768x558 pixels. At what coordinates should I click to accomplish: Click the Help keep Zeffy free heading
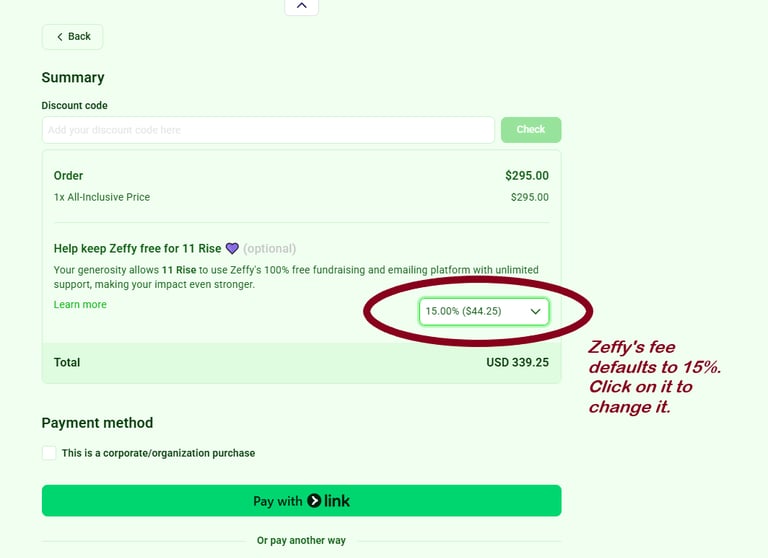(x=137, y=248)
